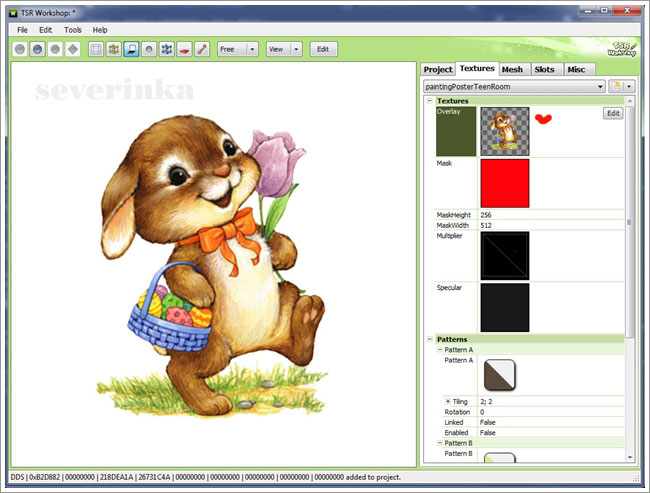Toggle the red flat plane toolbar icon
The height and width of the screenshot is (493, 650).
184,49
